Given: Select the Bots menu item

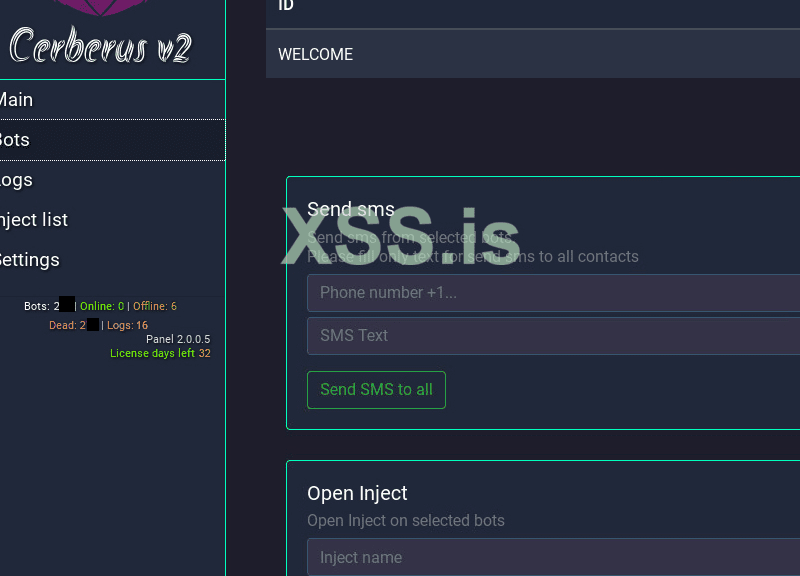Looking at the screenshot, I should coord(112,140).
